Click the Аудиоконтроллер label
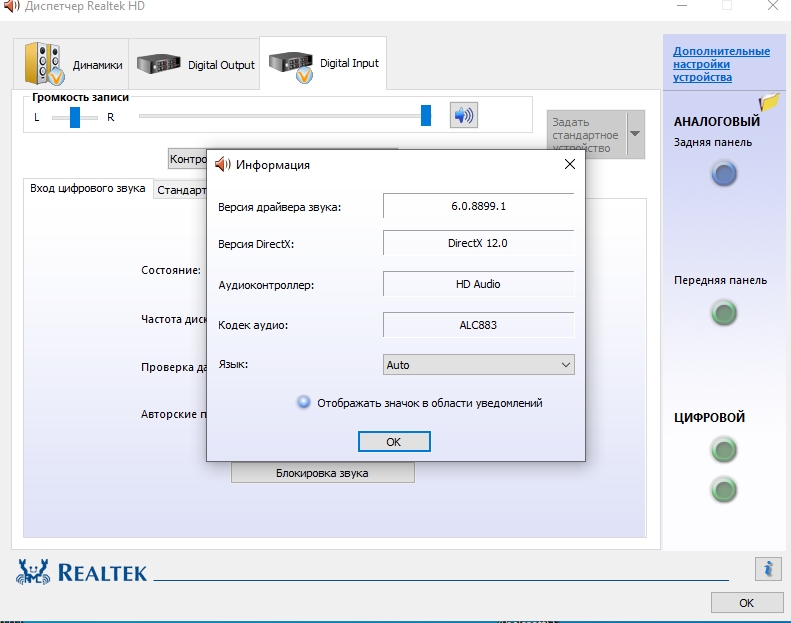The height and width of the screenshot is (623, 791). (x=266, y=286)
